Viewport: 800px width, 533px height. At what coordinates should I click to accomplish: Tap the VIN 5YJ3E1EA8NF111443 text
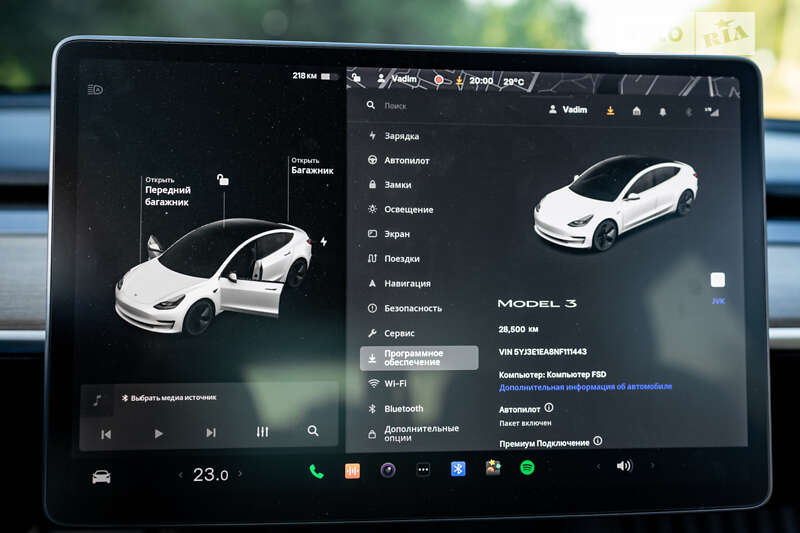point(542,352)
